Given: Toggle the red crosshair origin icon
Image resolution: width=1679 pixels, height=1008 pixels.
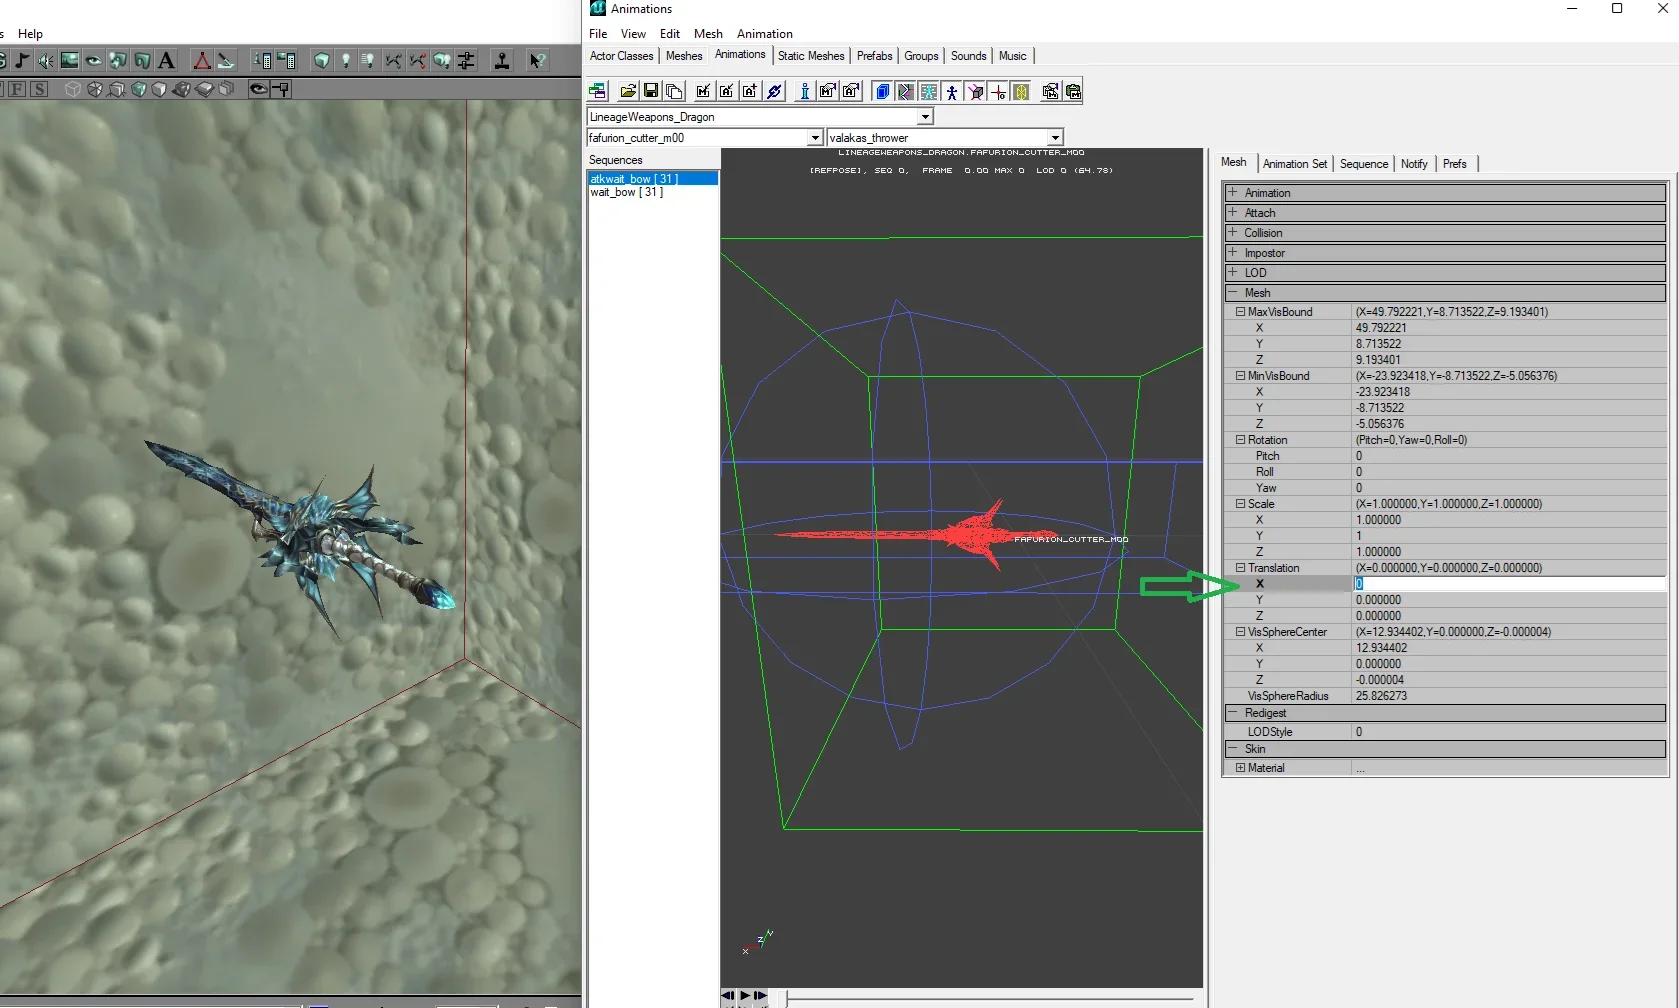Looking at the screenshot, I should (998, 91).
